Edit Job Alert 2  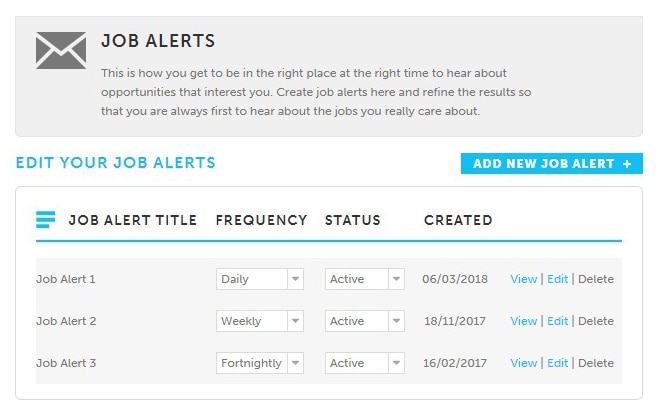(x=557, y=322)
